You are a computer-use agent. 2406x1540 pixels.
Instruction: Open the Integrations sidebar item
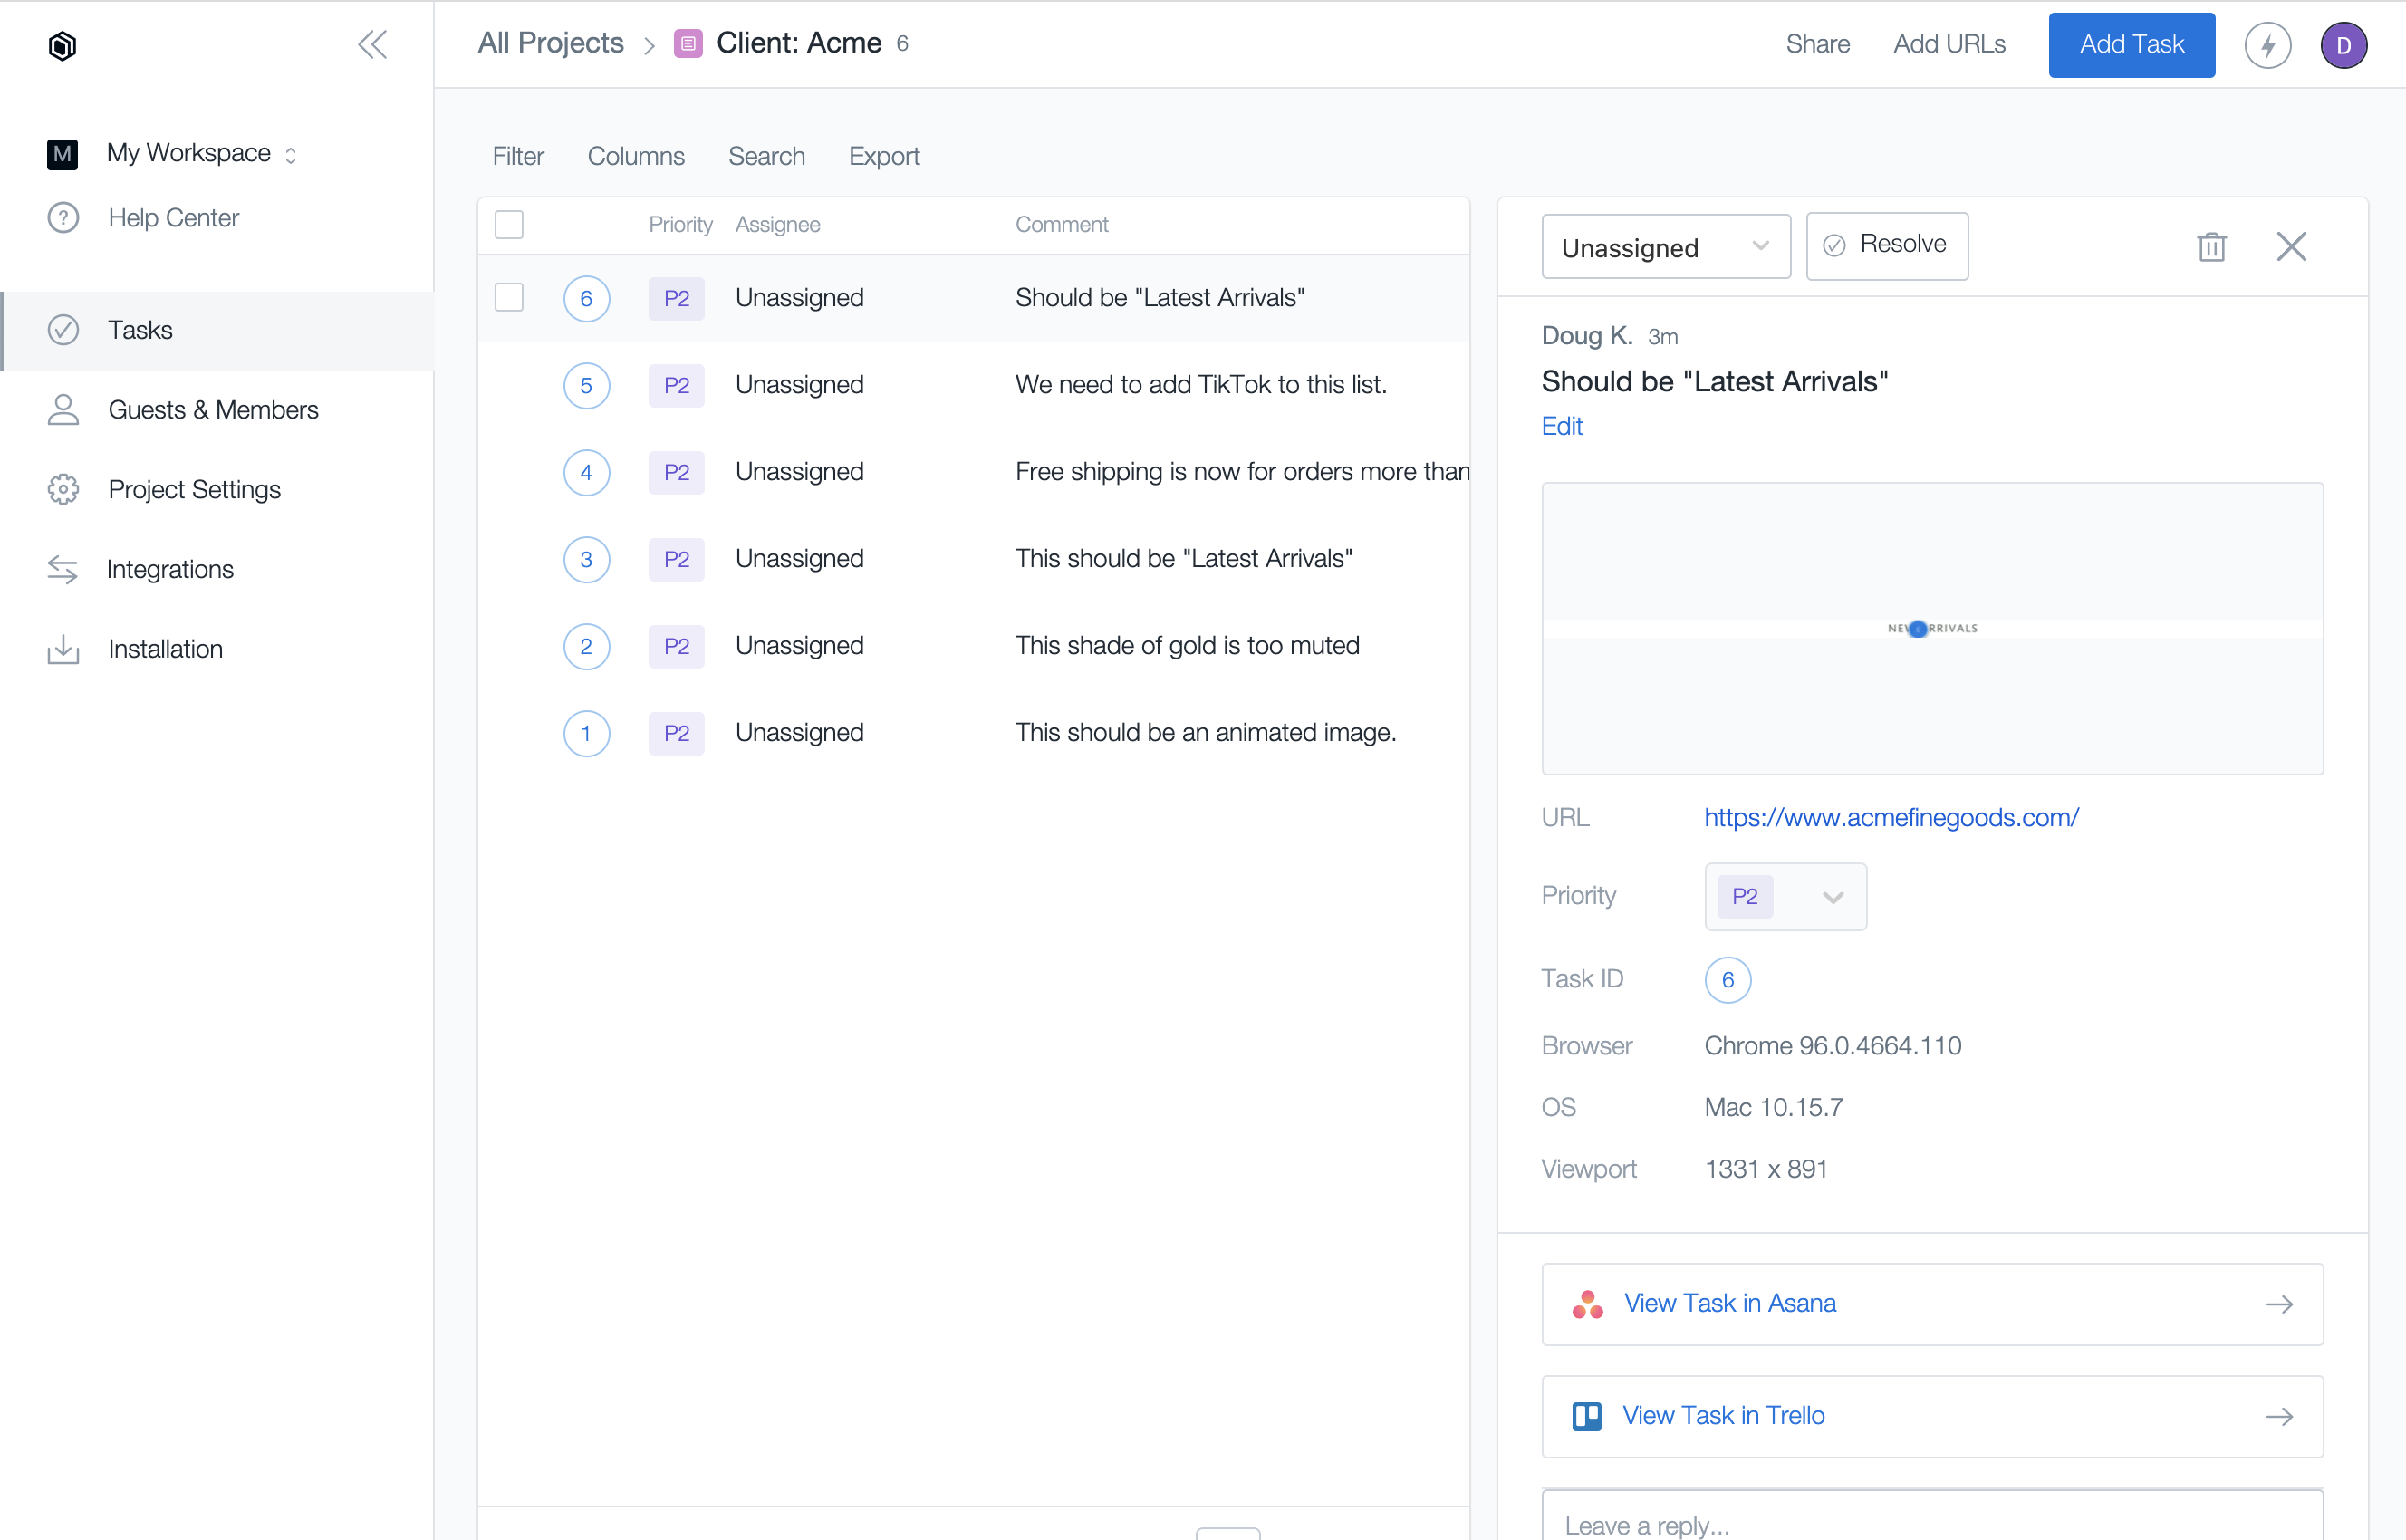pyautogui.click(x=170, y=569)
